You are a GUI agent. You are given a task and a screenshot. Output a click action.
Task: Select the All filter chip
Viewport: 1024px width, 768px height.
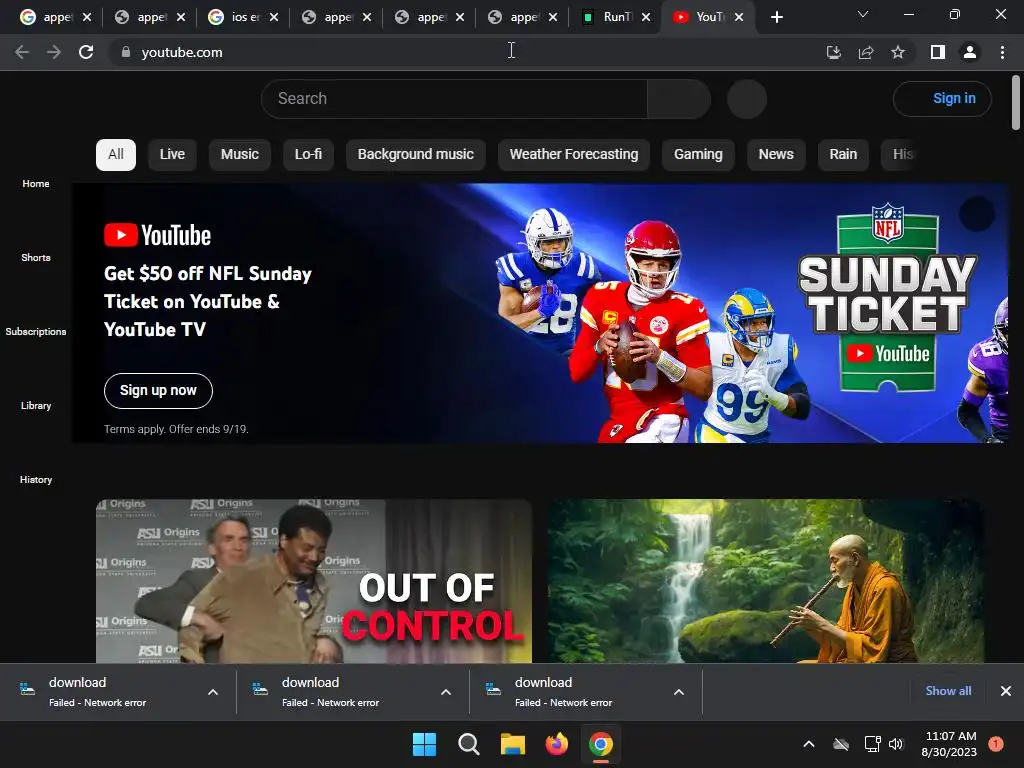tap(116, 155)
